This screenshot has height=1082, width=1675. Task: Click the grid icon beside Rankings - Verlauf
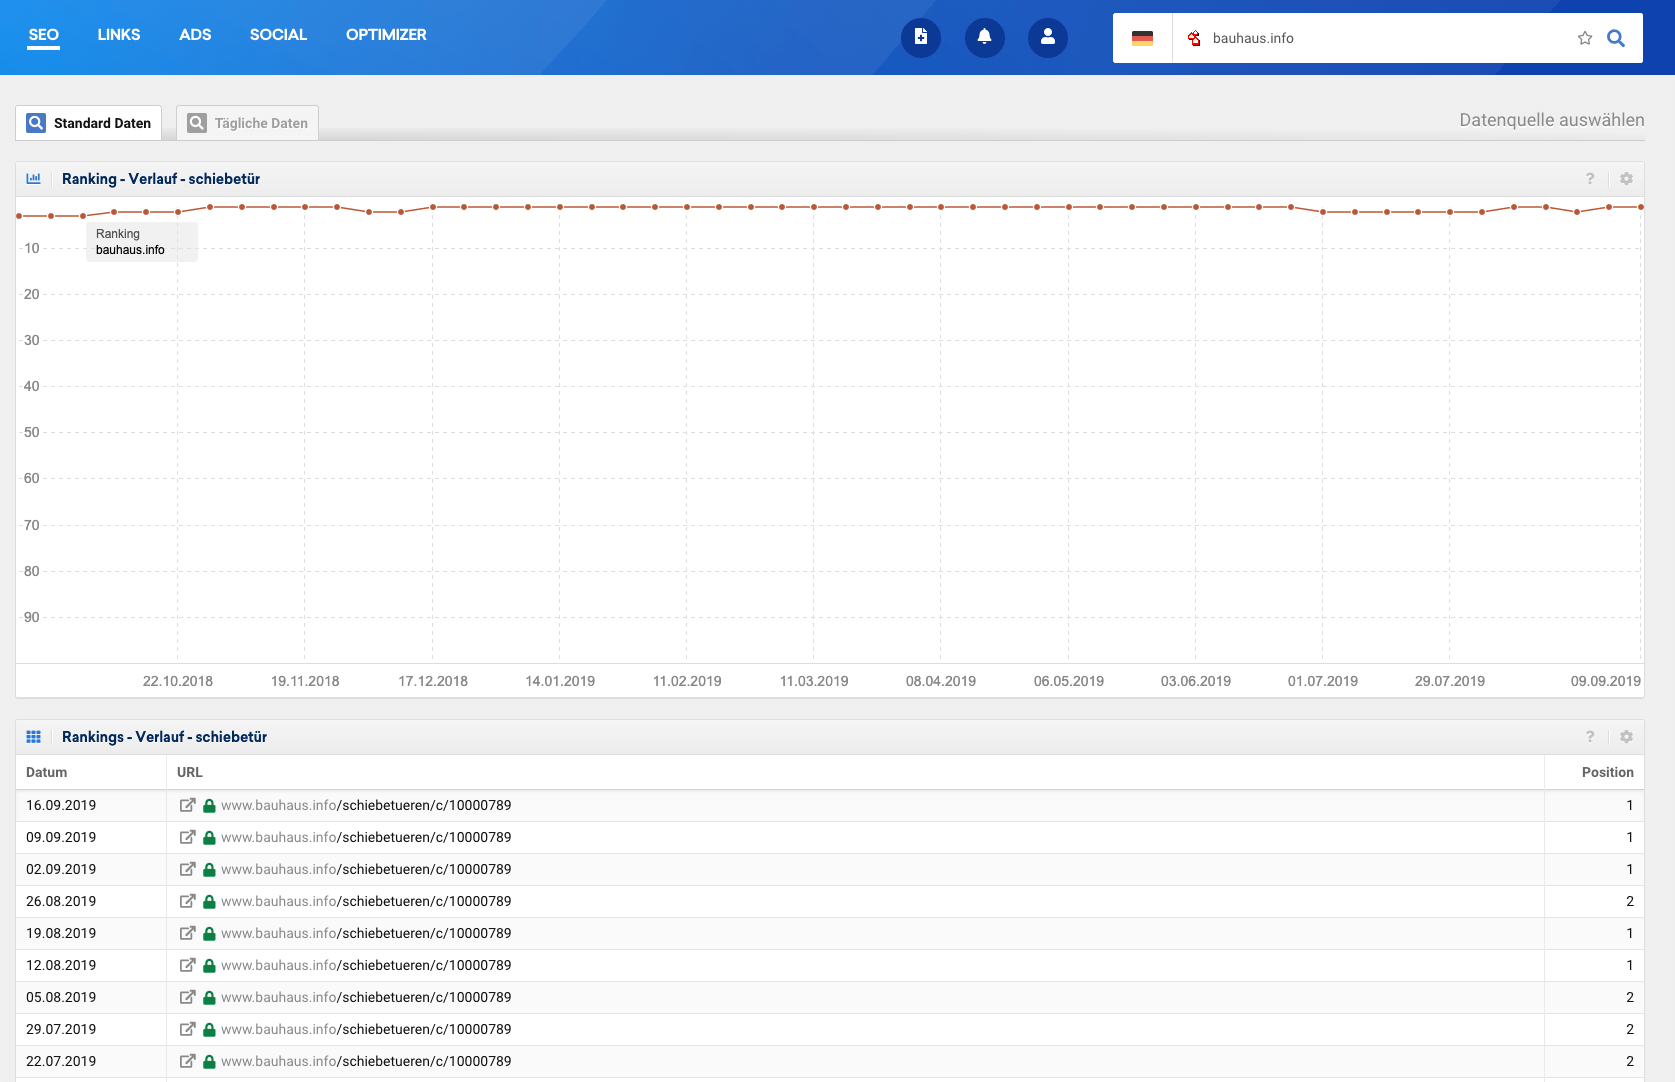click(34, 736)
